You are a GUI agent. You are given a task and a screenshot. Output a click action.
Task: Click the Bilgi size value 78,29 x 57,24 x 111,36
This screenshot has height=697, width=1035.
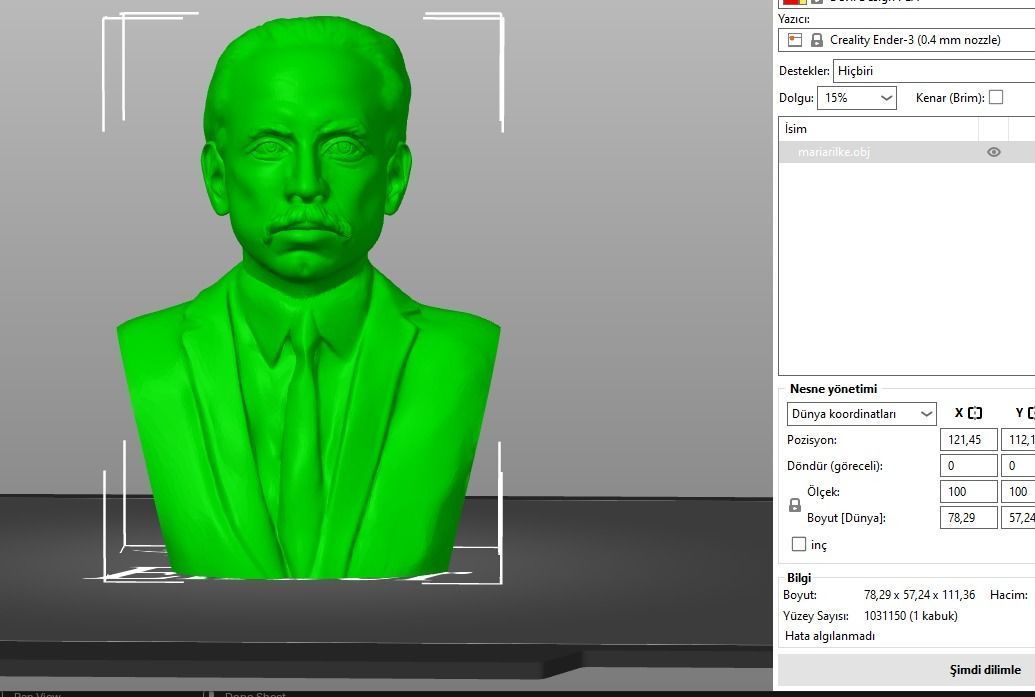[919, 595]
